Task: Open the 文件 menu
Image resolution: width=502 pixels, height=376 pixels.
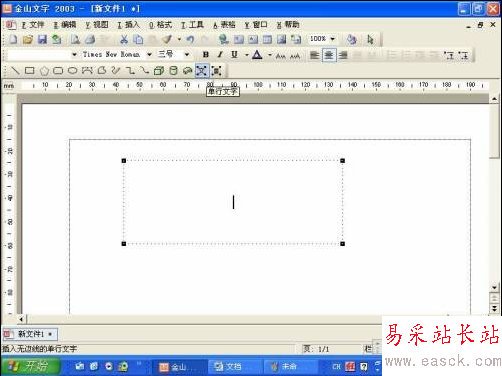Action: click(33, 25)
